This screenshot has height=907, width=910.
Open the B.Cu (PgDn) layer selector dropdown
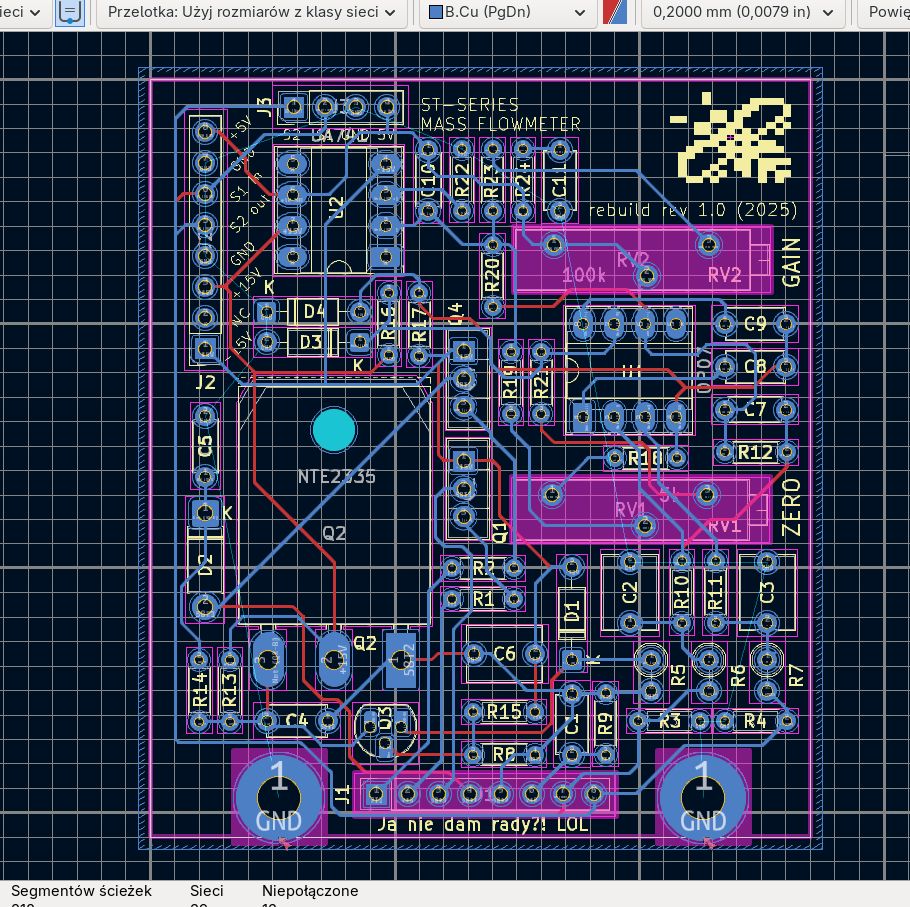[x=510, y=12]
